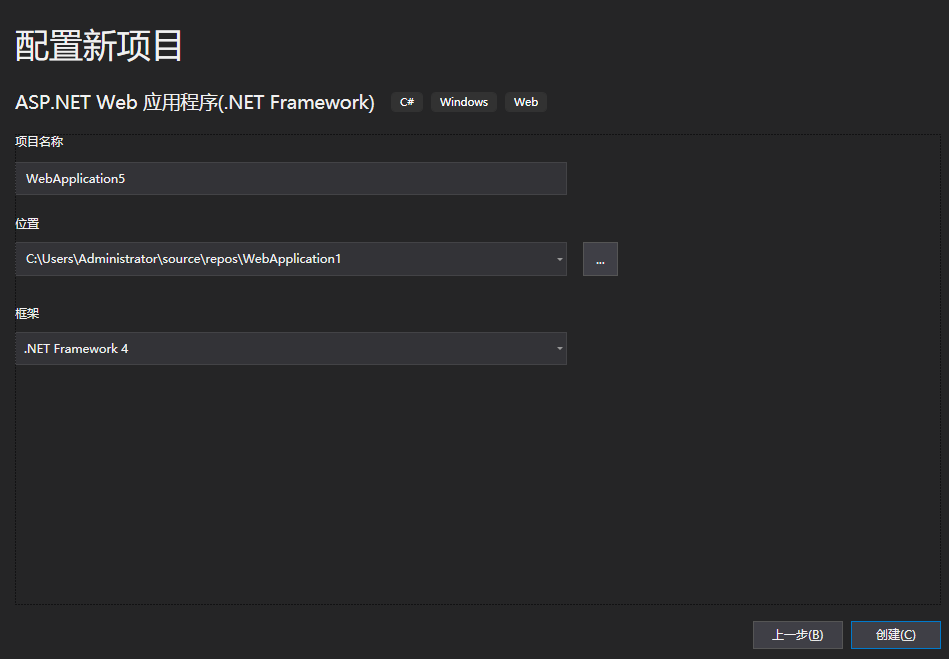The width and height of the screenshot is (949, 659).
Task: Browse for folder with the ... button
Action: click(x=600, y=259)
